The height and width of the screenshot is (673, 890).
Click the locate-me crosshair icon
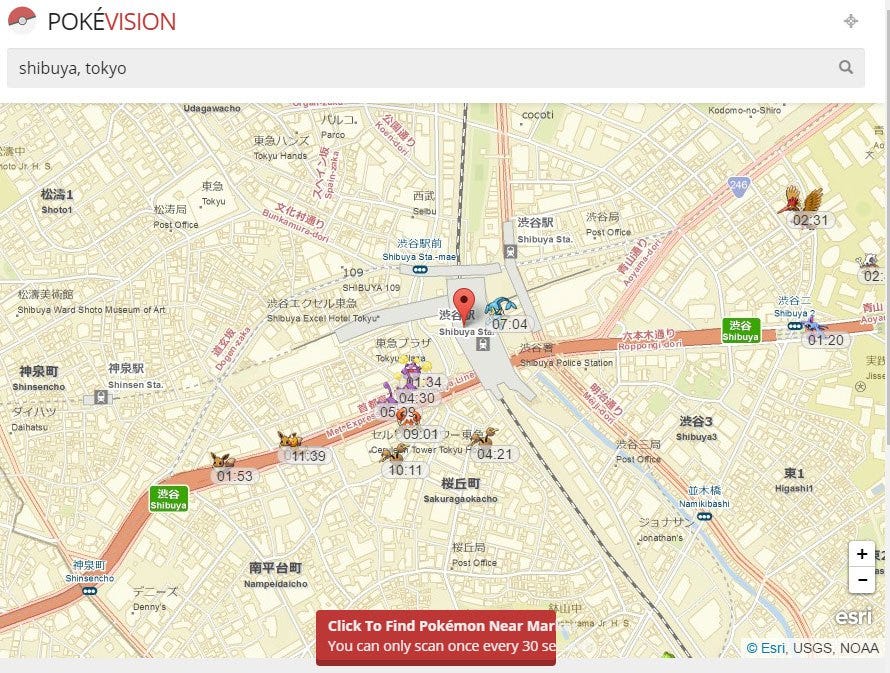point(850,21)
